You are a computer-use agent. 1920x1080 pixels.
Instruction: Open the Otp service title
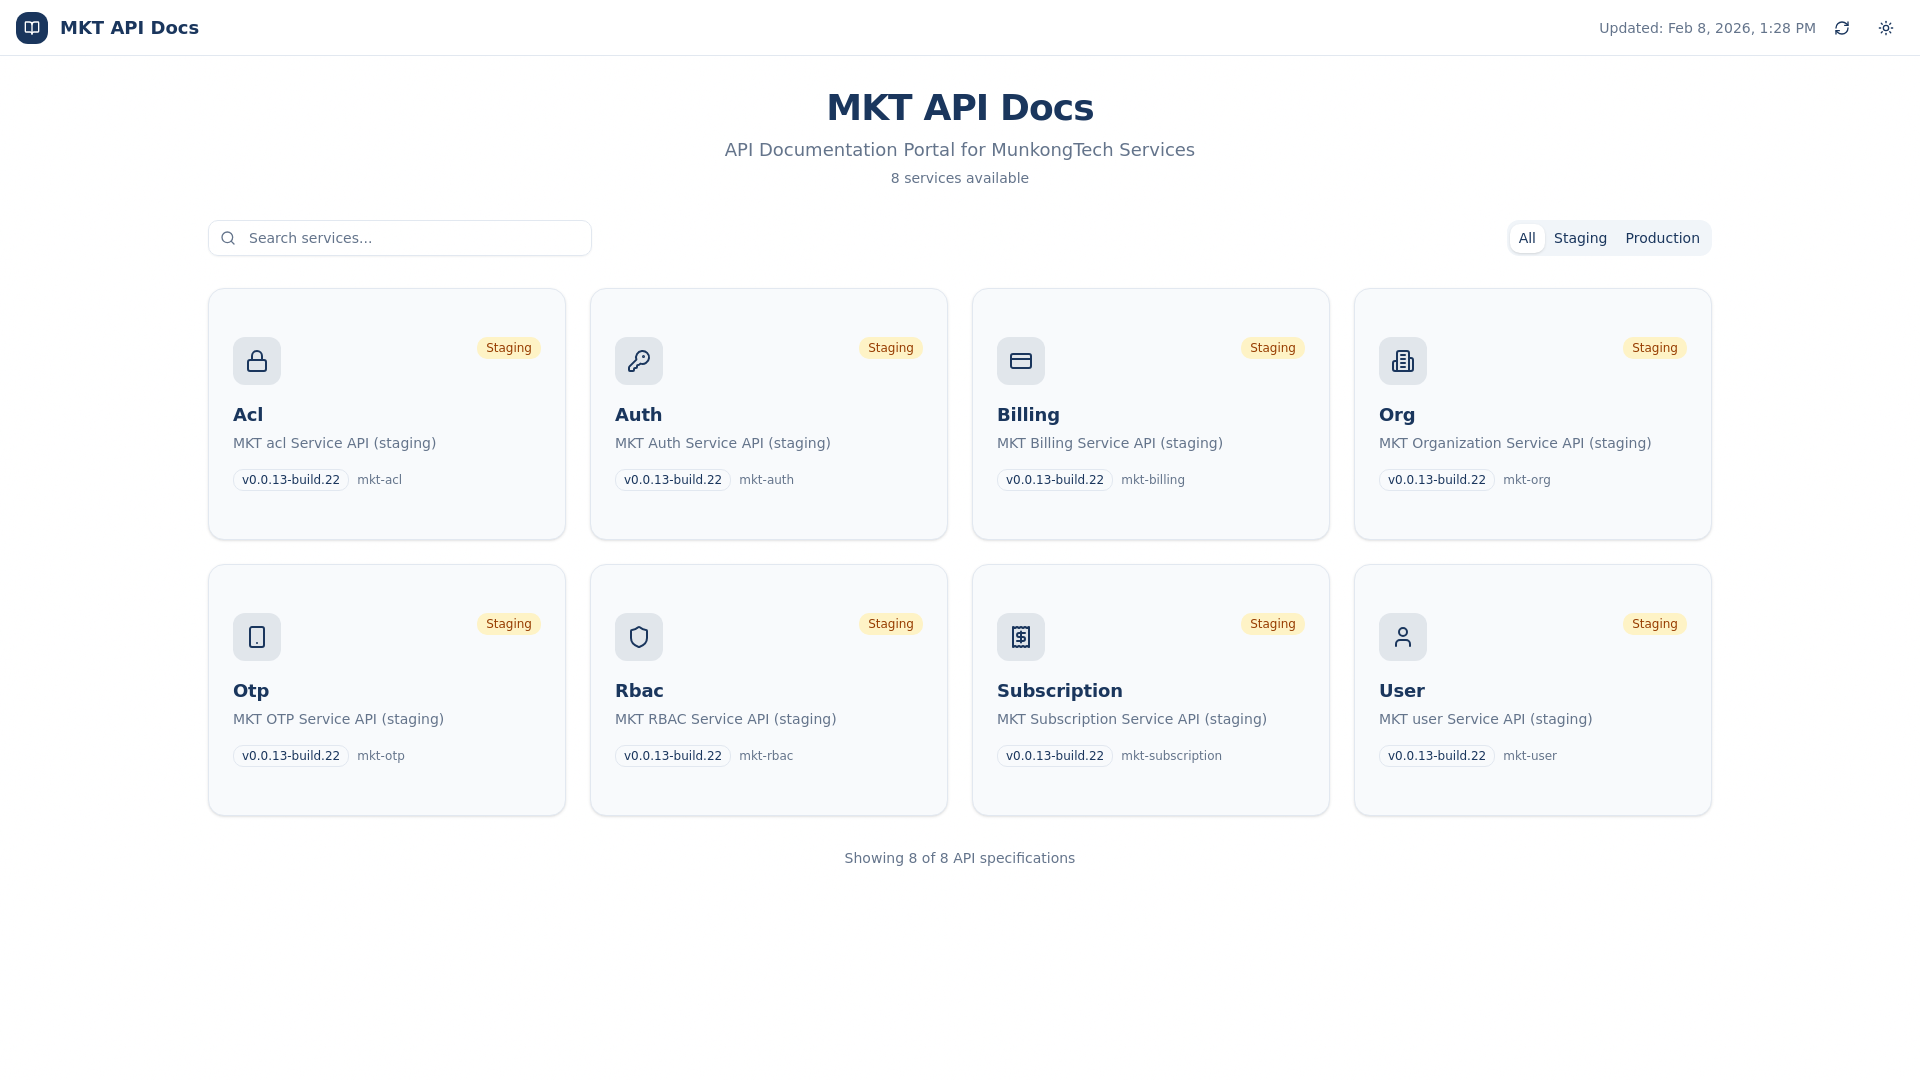pos(251,691)
